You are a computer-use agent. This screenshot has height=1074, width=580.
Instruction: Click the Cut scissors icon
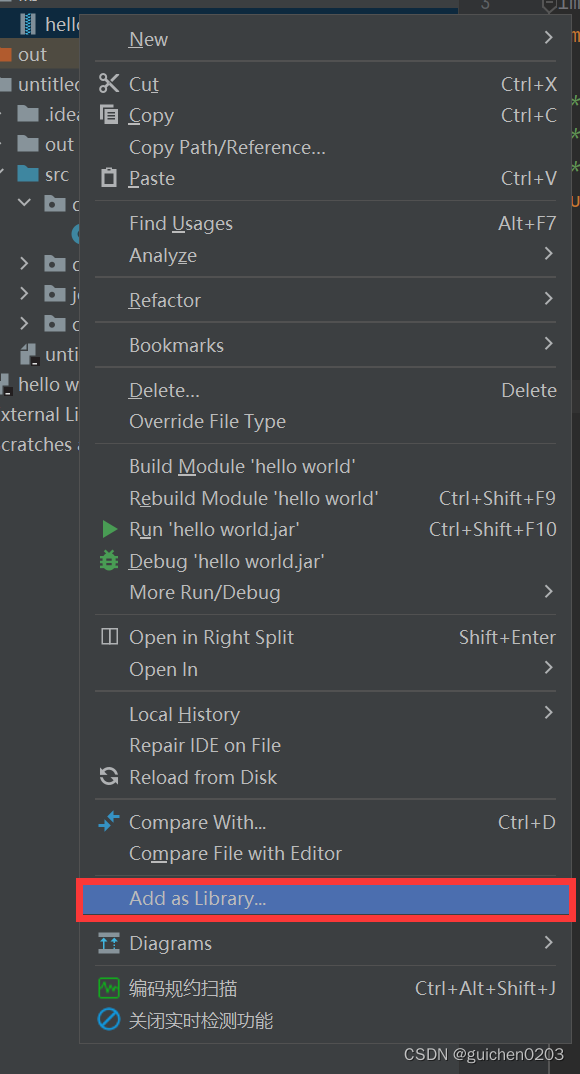coord(108,83)
